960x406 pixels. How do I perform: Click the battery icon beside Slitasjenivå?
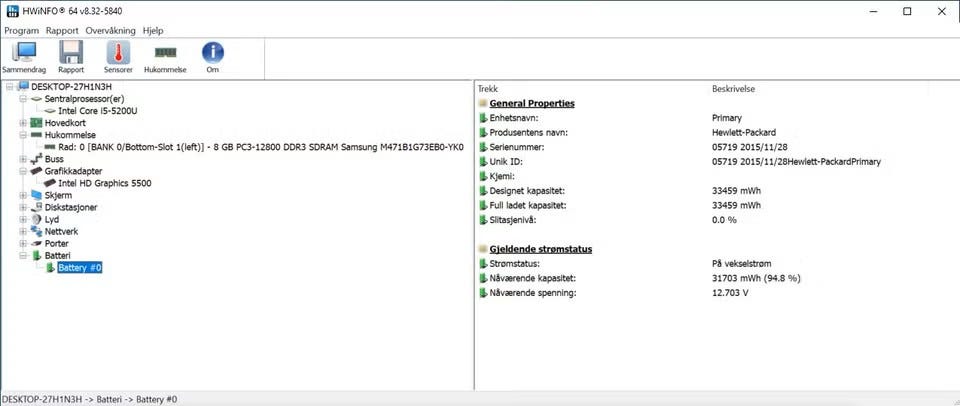pos(482,220)
